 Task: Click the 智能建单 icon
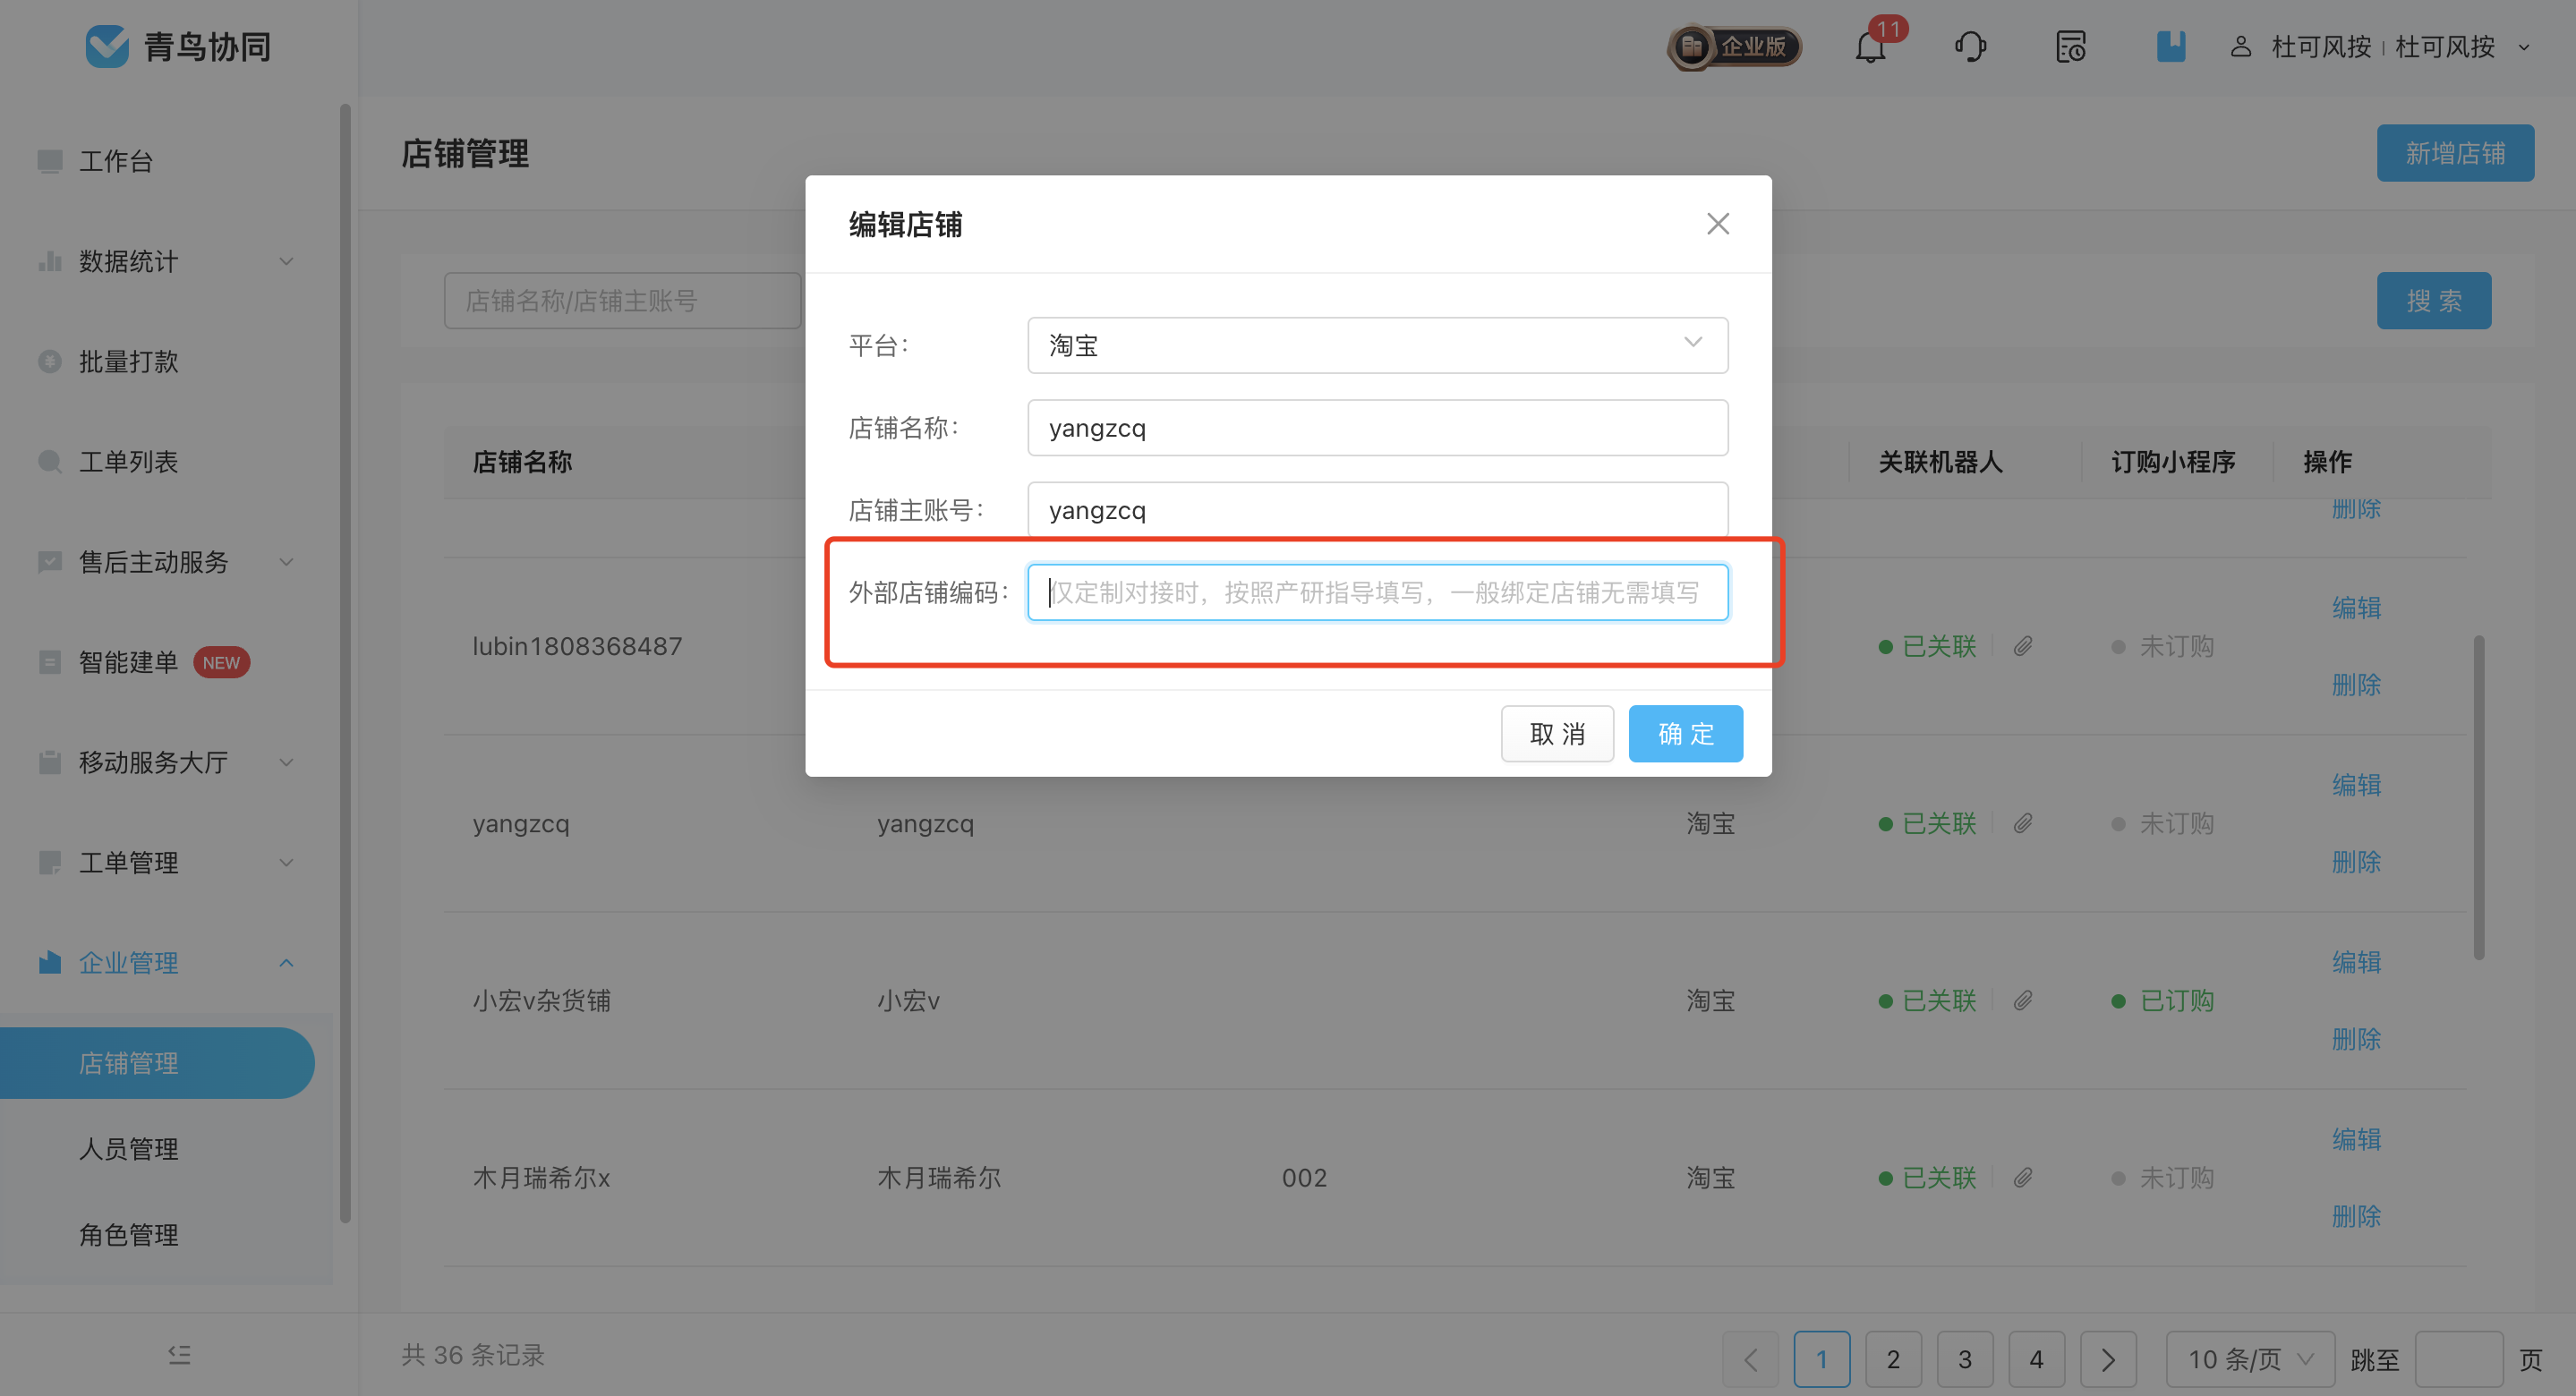point(50,662)
